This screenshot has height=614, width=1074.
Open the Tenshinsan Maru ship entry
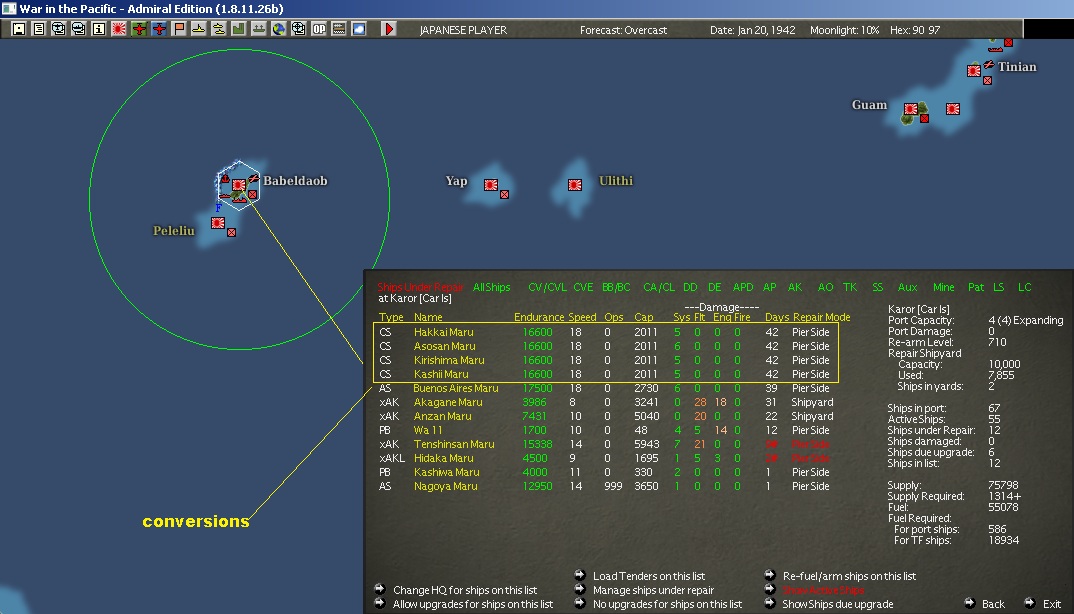pyautogui.click(x=453, y=444)
